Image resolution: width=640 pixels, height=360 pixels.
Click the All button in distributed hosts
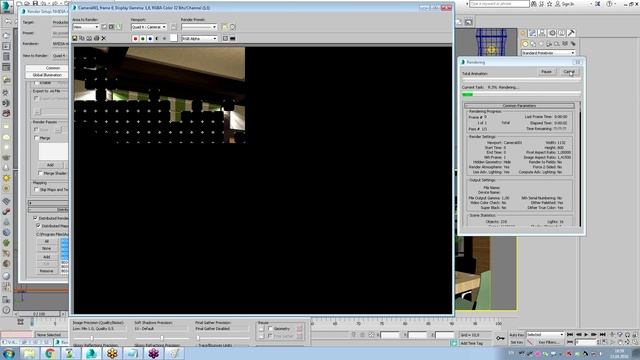point(47,241)
